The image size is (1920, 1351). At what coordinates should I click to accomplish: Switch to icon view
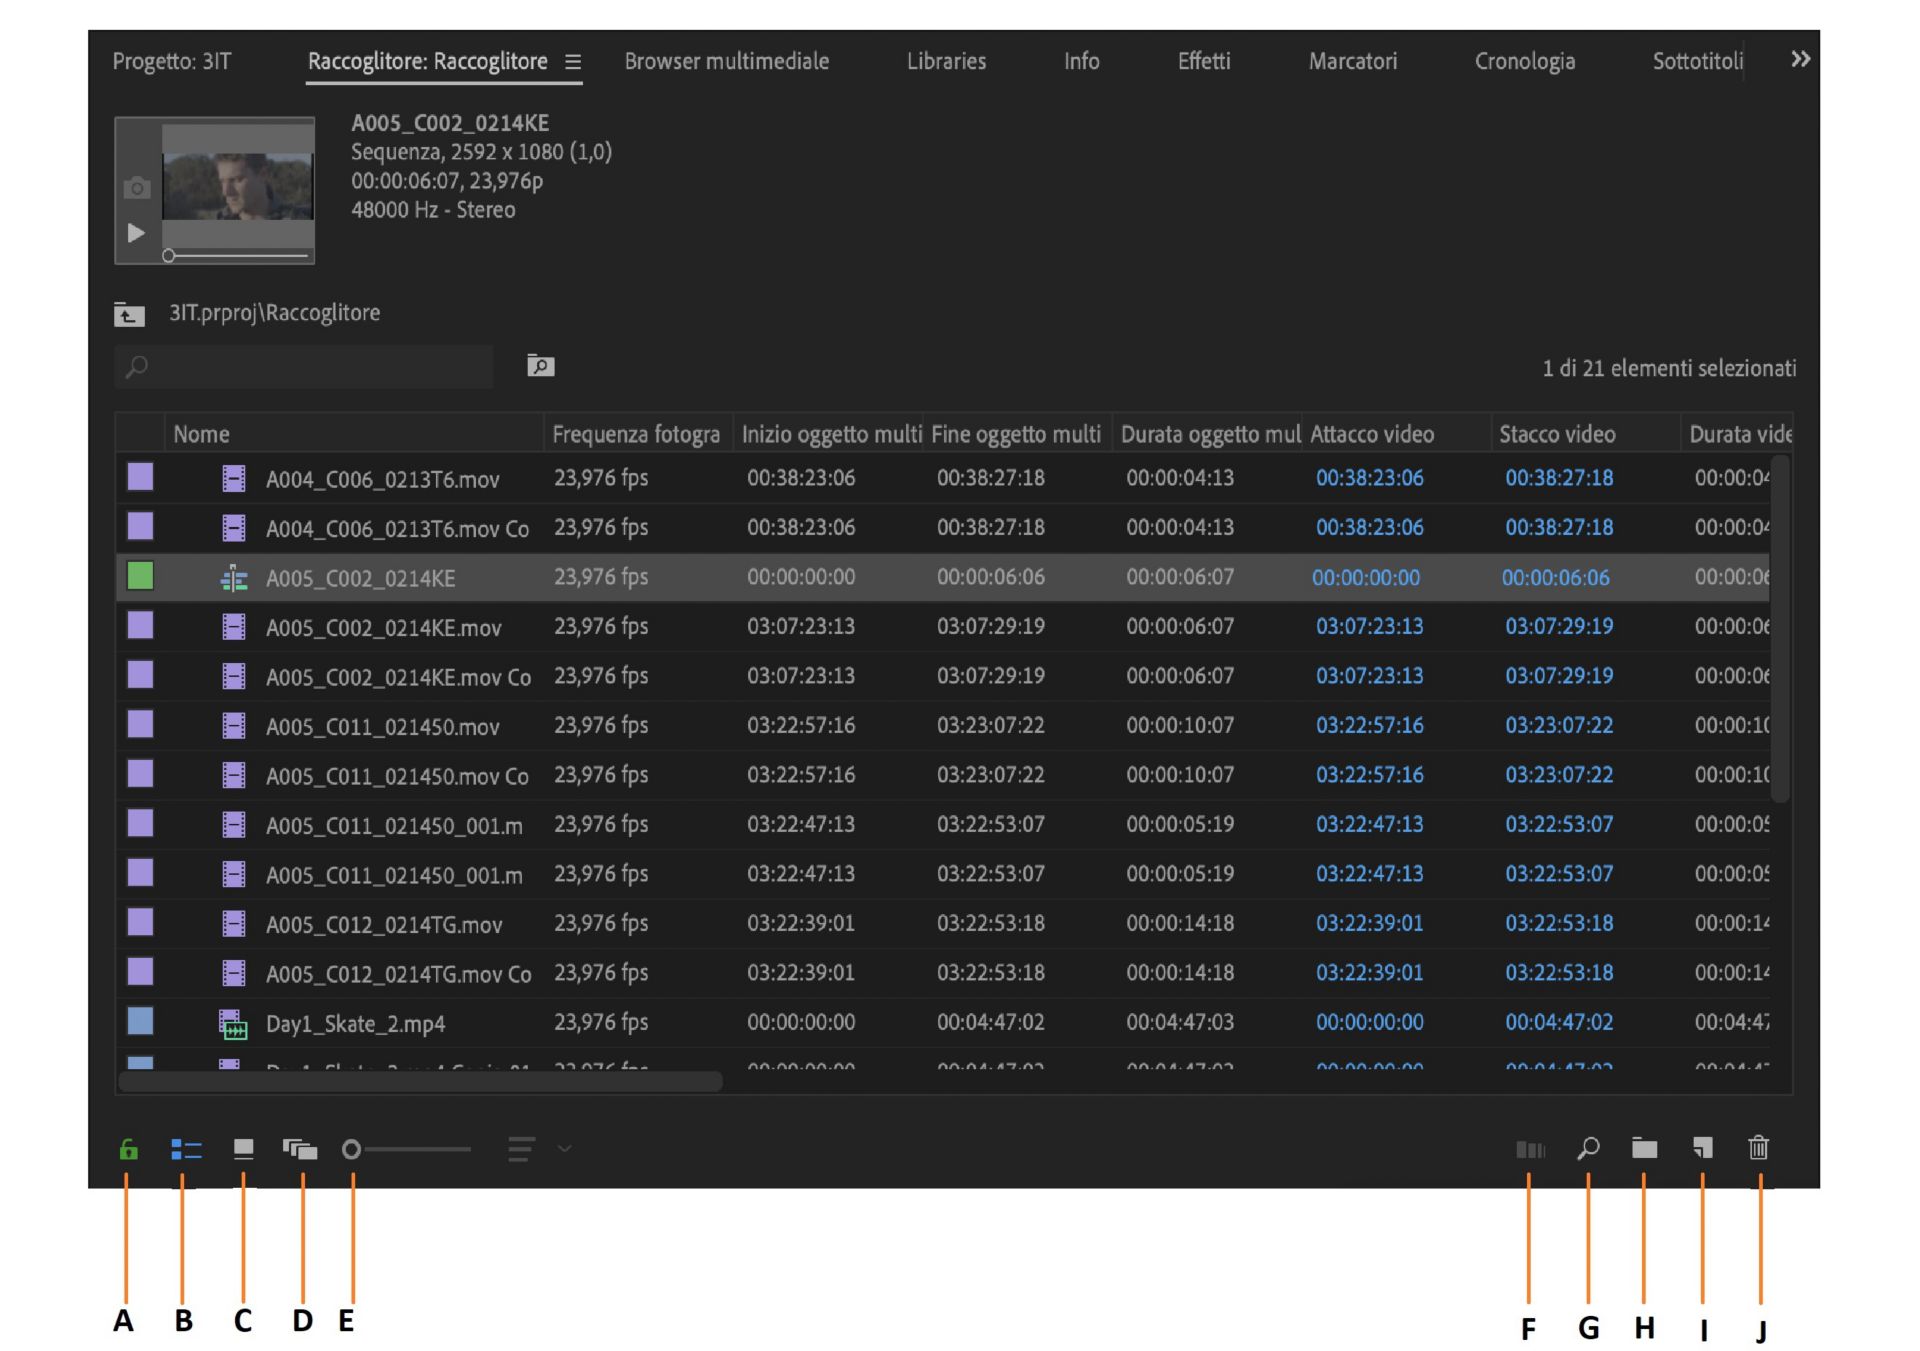(243, 1149)
